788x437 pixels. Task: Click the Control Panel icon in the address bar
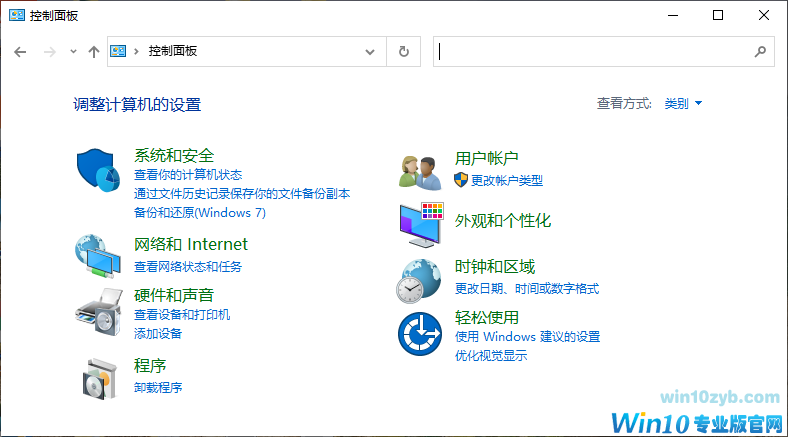[118, 51]
